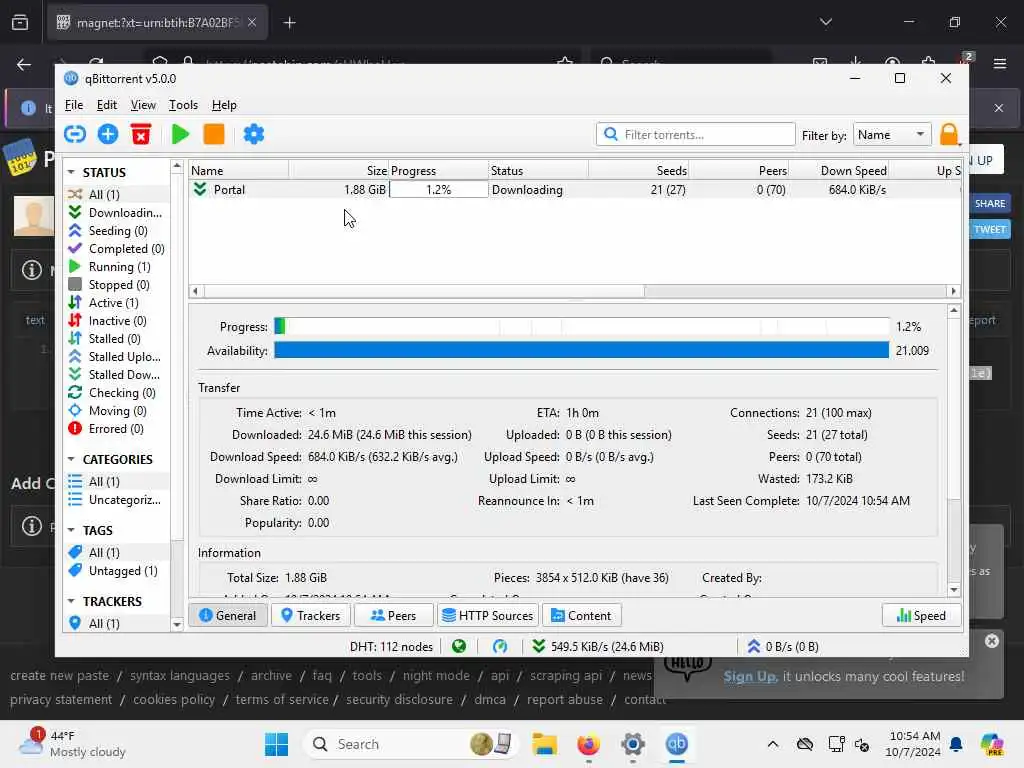Open the Edit menu
This screenshot has height=768, width=1024.
(106, 105)
